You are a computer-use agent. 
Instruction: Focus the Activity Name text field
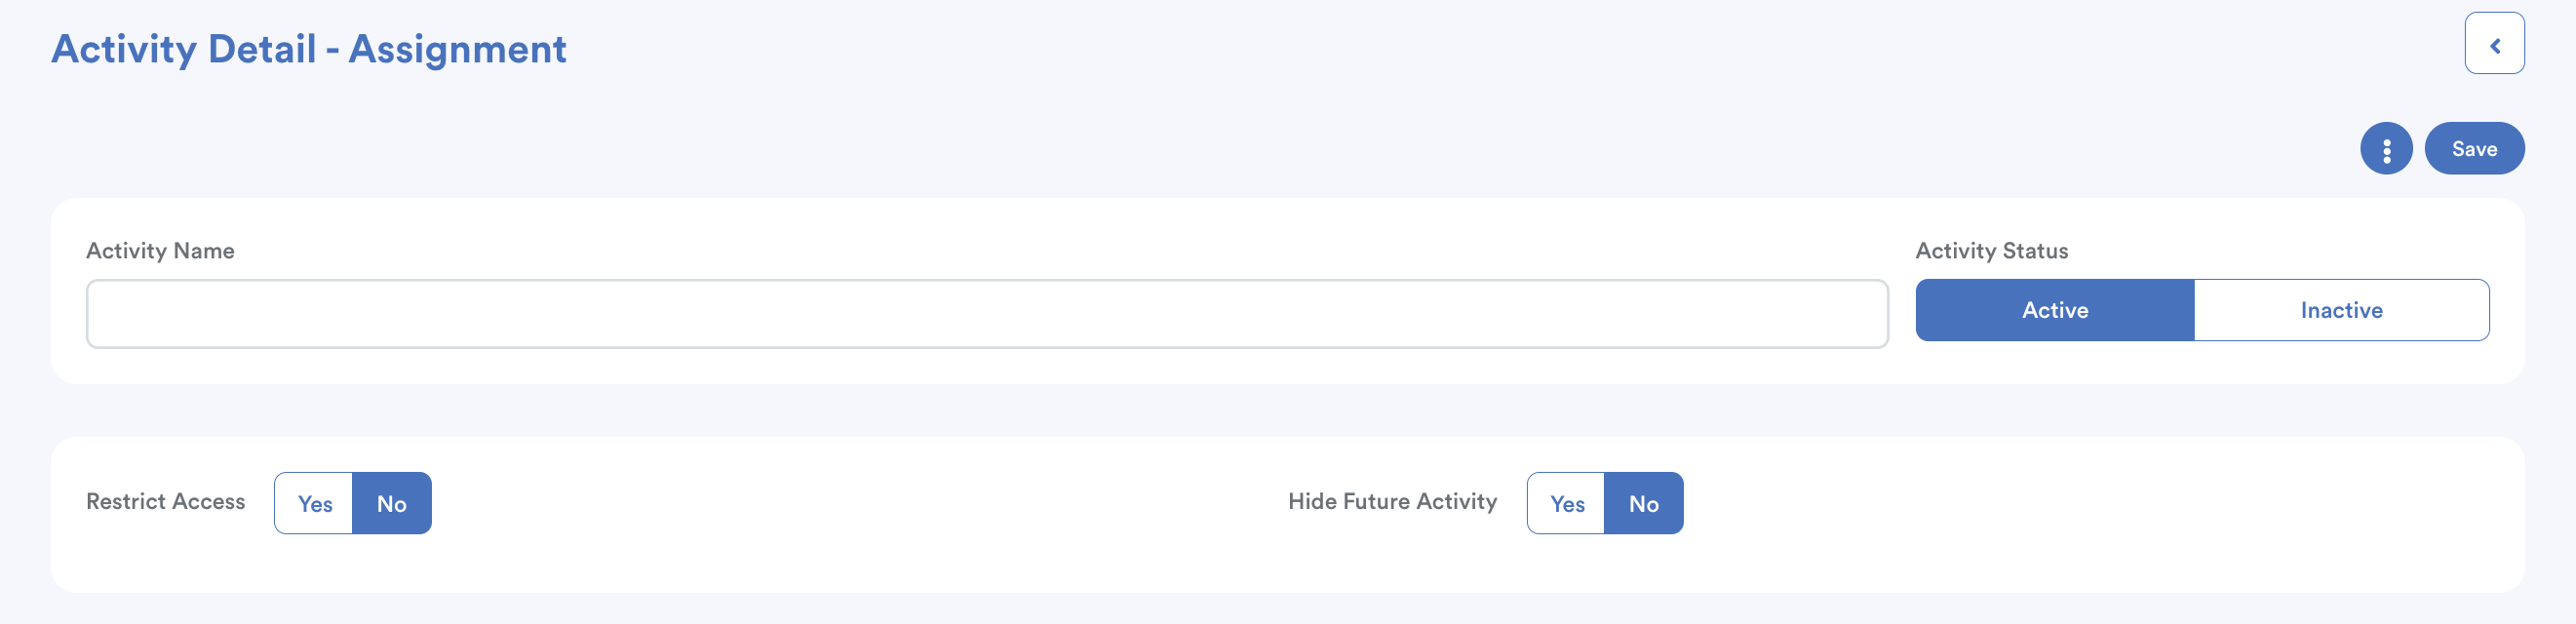[x=986, y=314]
